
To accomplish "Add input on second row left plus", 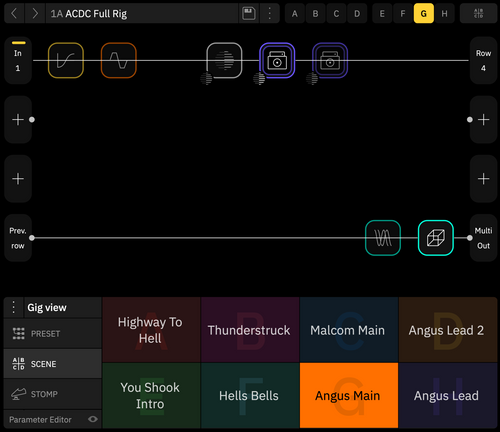I will 18,120.
